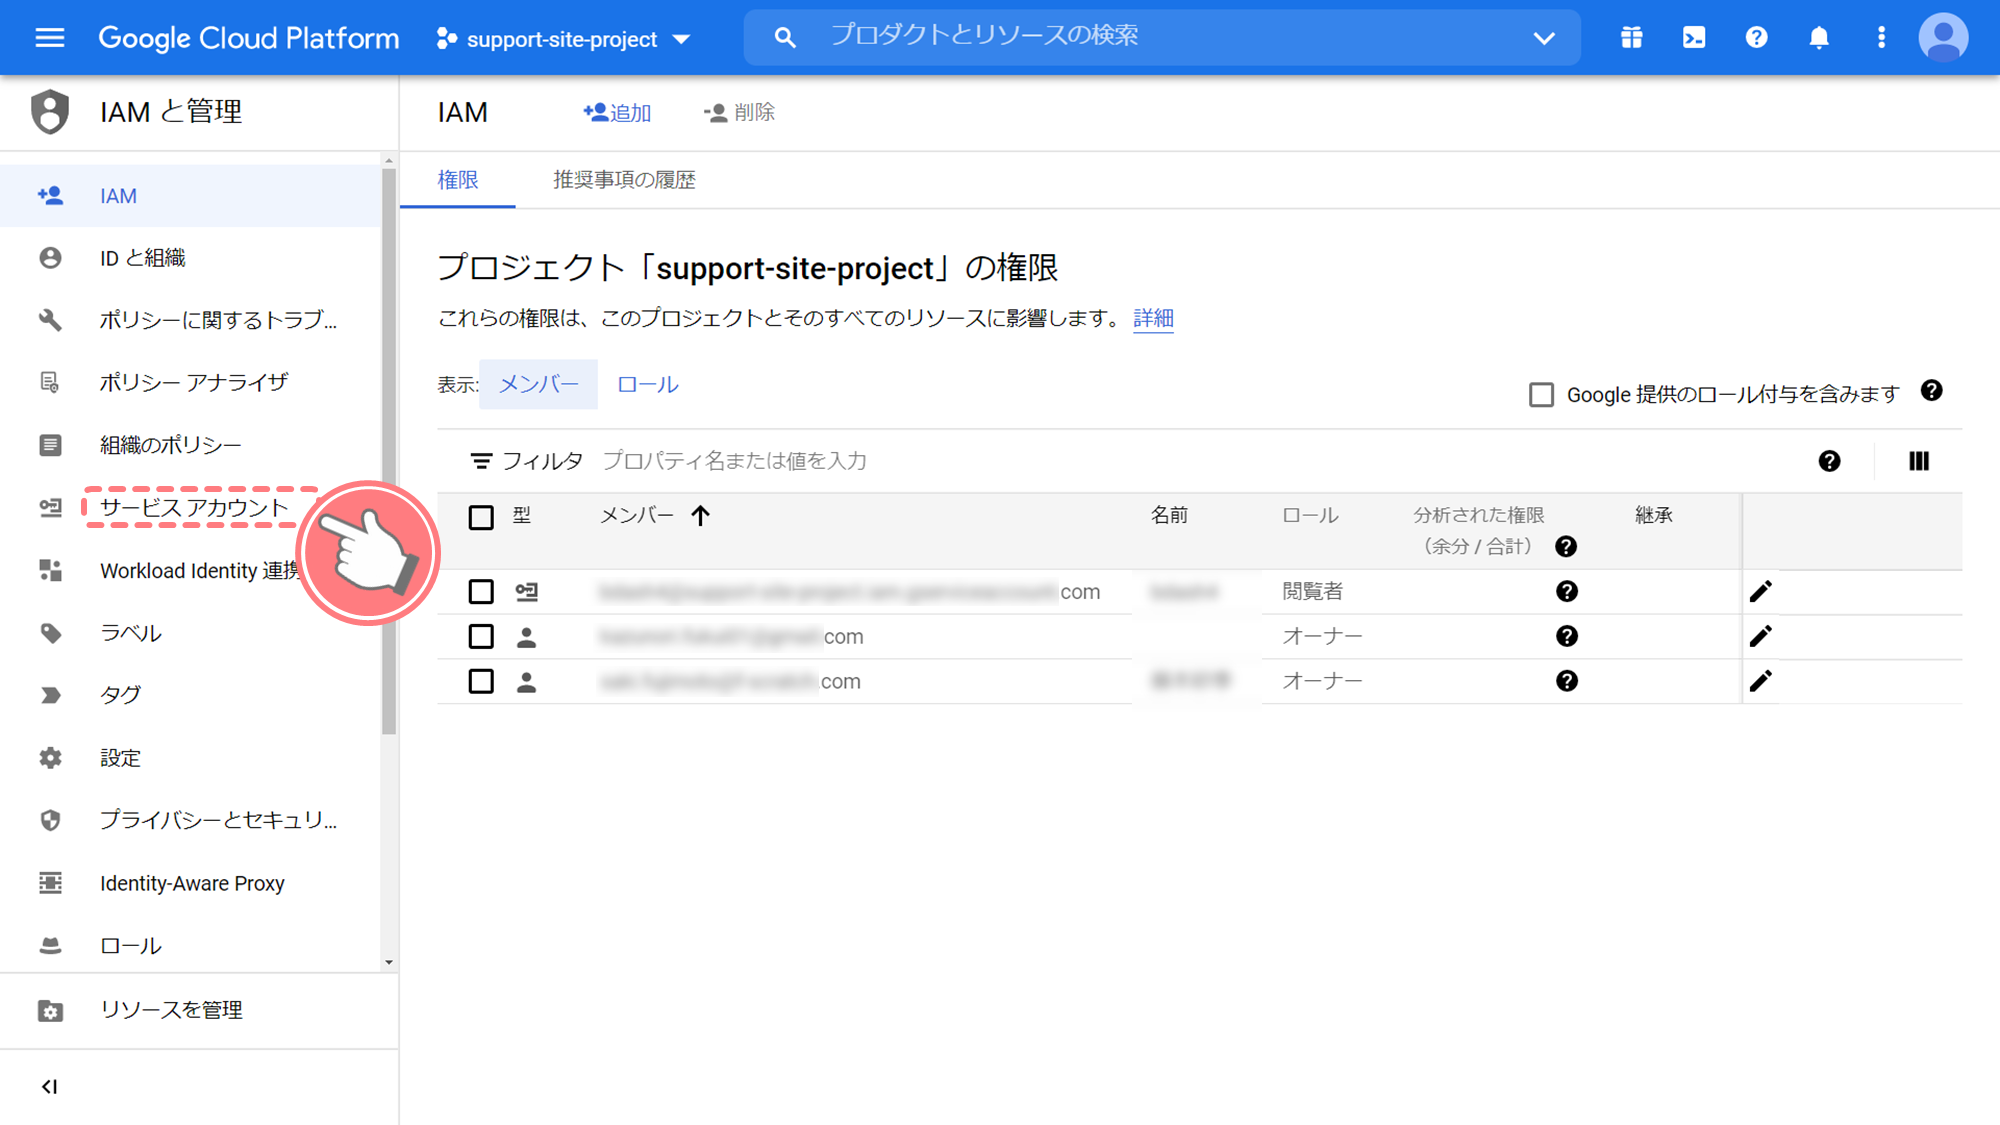Click the IAM shield icon beside IAM と管理
The image size is (2000, 1125).
[x=49, y=111]
